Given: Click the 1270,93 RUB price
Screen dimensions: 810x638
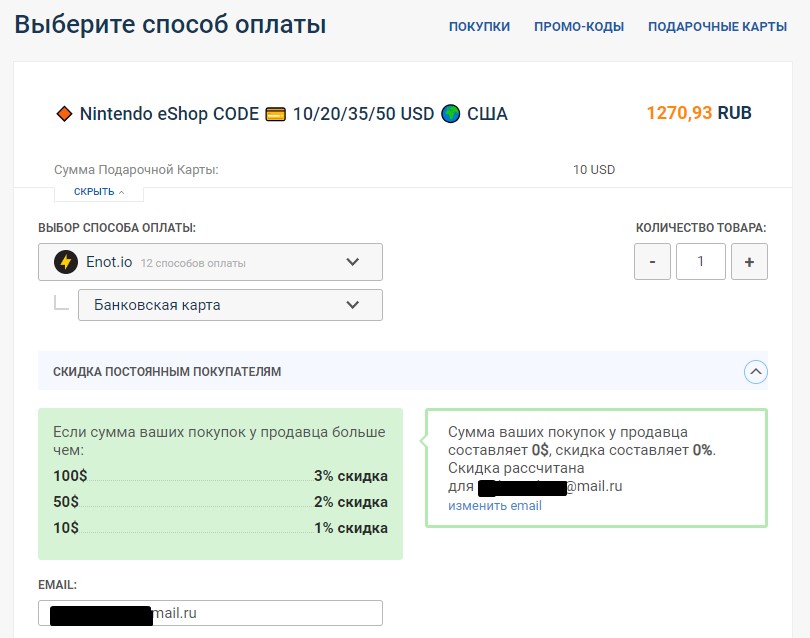Looking at the screenshot, I should 699,113.
